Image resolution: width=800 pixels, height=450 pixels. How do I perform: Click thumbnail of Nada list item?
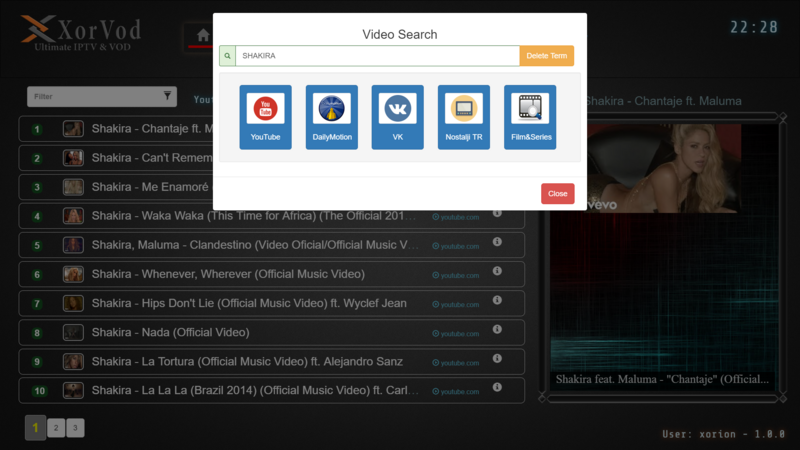73,332
